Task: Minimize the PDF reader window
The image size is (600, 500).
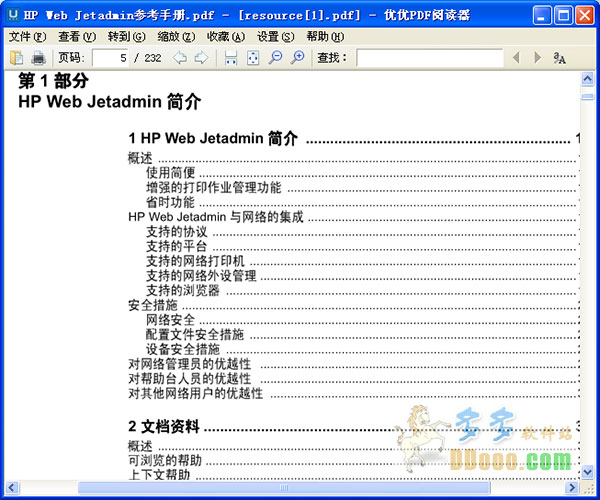Action: click(x=542, y=16)
